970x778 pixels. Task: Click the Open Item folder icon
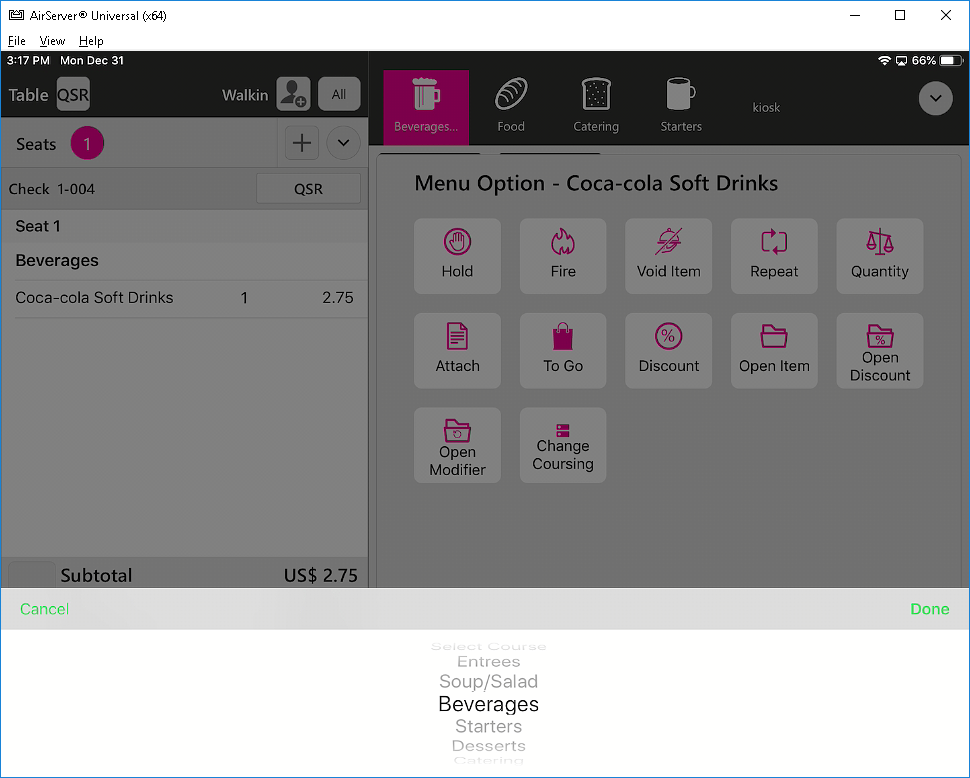774,337
